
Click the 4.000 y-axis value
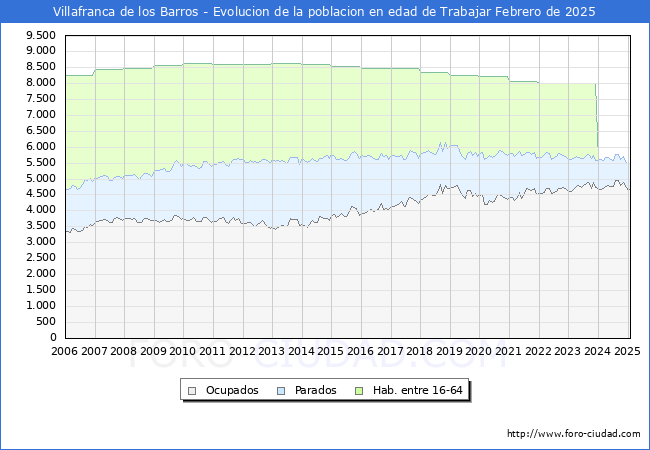click(x=41, y=210)
